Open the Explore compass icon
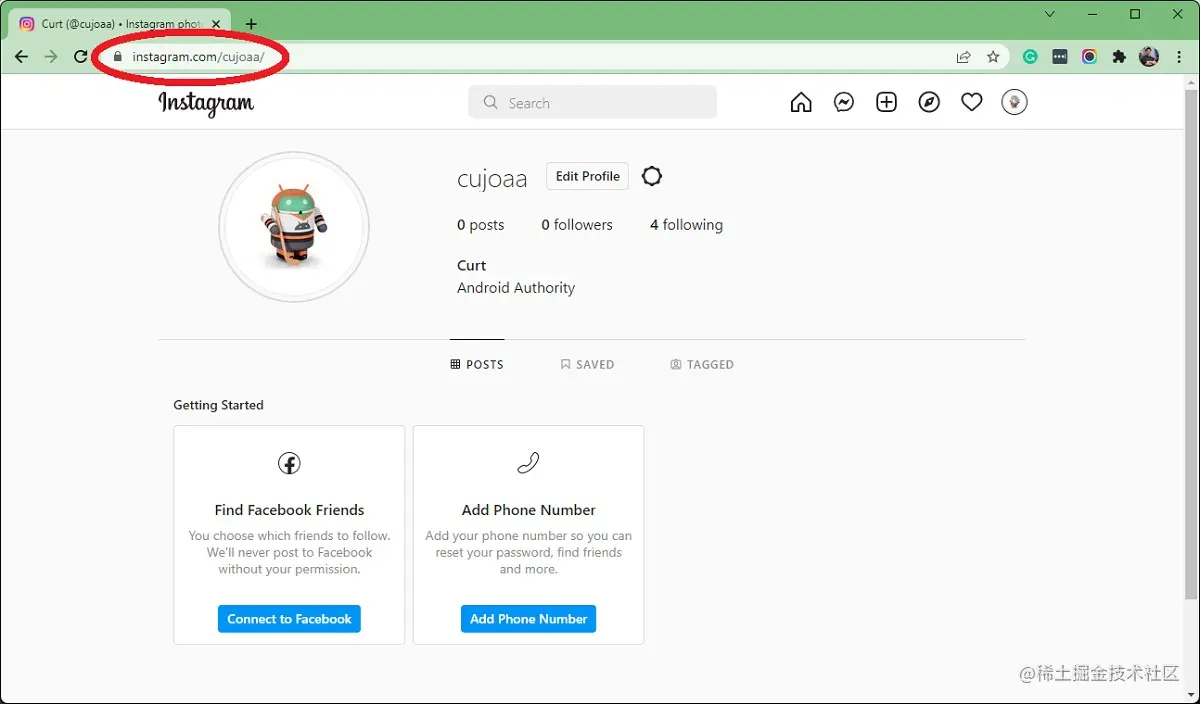Viewport: 1200px width, 704px height. 929,102
